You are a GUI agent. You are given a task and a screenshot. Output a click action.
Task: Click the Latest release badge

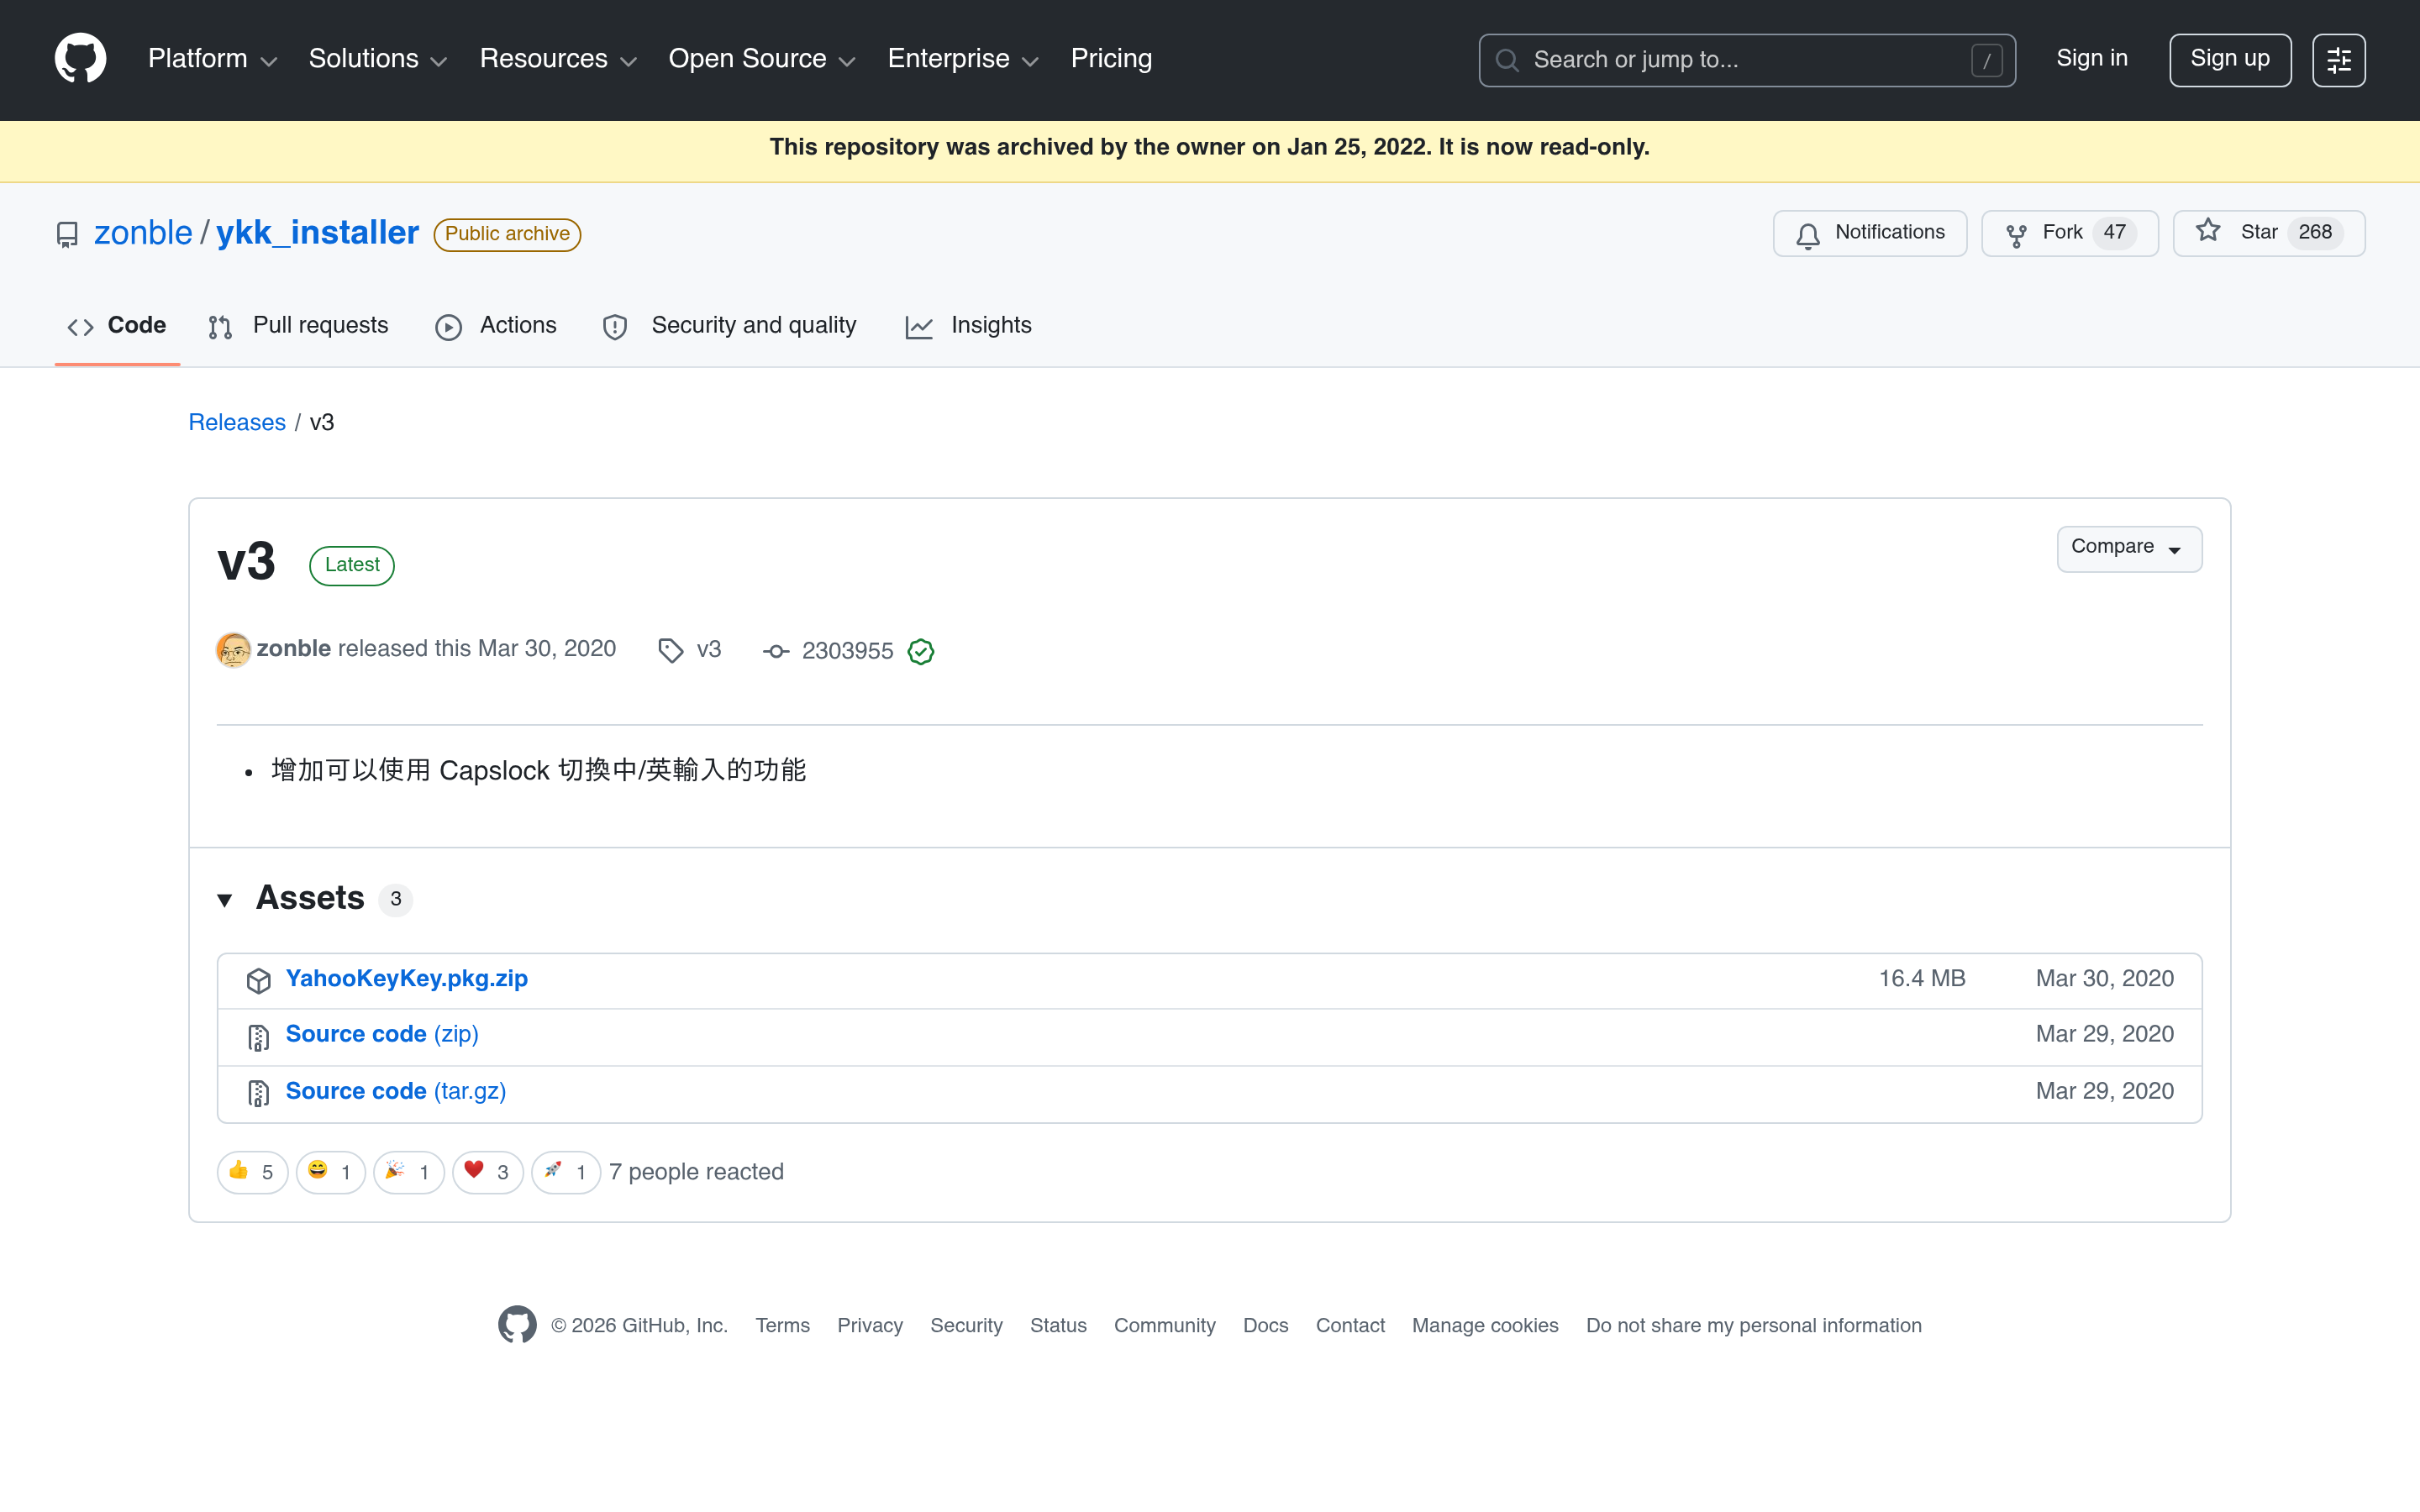coord(352,565)
